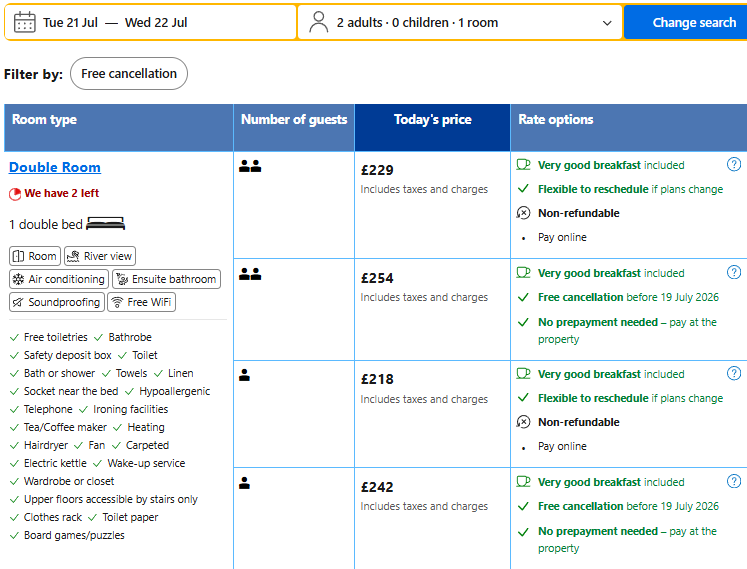Select the Ensuite bathroom badge
Viewport: 747px width, 569px height.
[167, 279]
